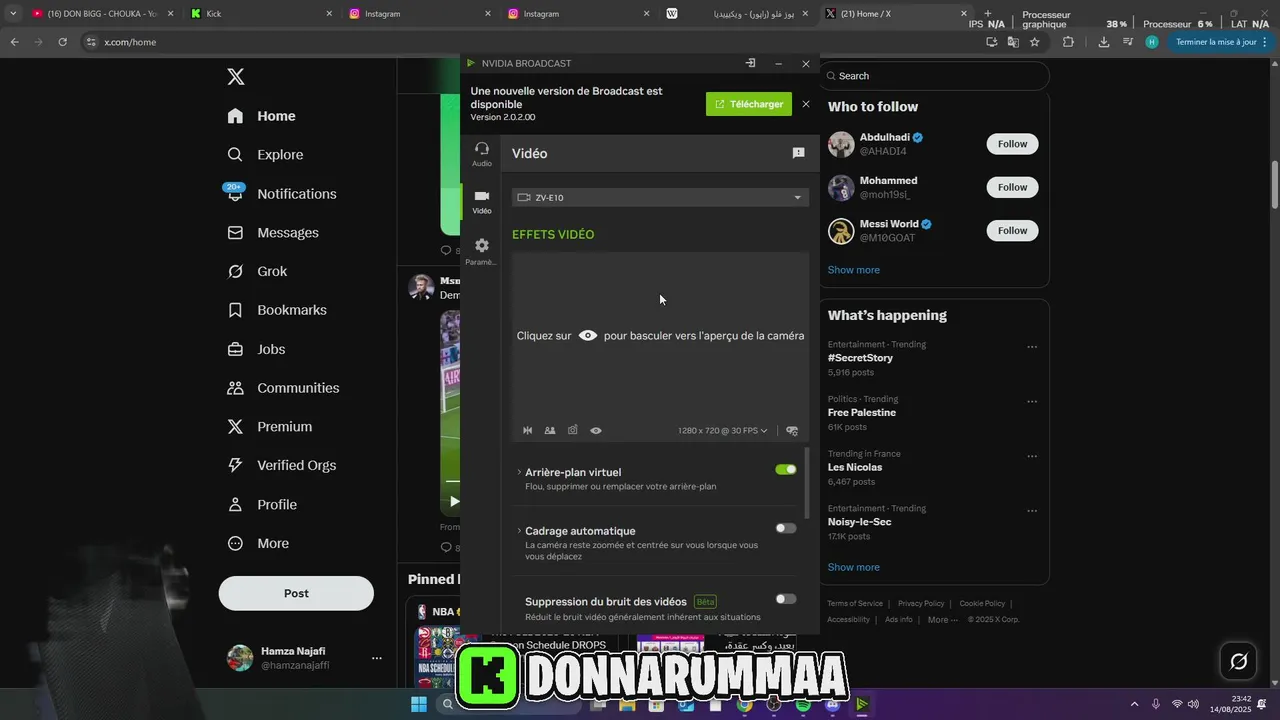1280x720 pixels.
Task: Open the media control icon in browser toolbar
Action: click(x=1128, y=42)
